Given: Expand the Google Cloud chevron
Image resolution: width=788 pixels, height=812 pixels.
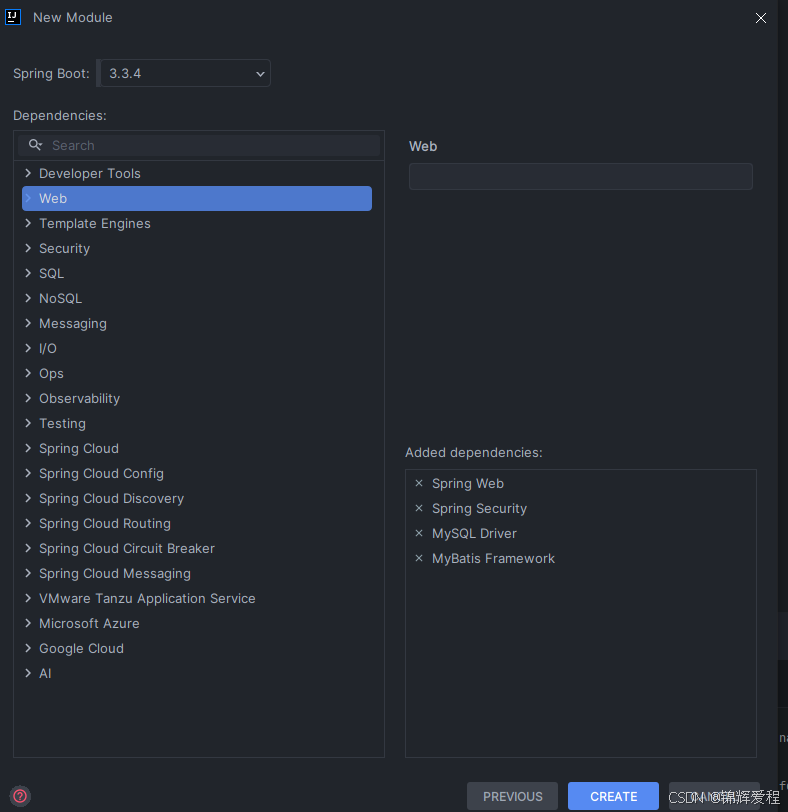Looking at the screenshot, I should click(28, 648).
